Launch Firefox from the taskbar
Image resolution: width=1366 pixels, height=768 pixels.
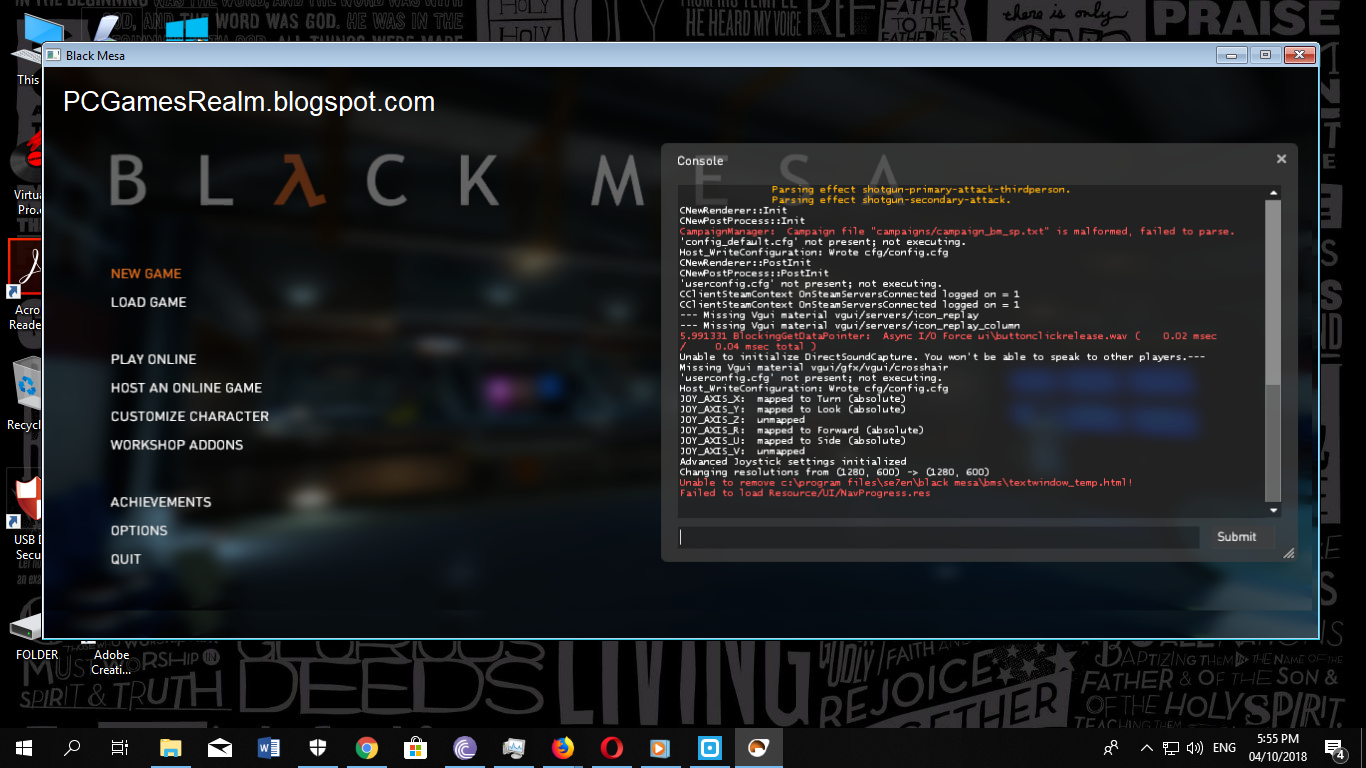(563, 747)
